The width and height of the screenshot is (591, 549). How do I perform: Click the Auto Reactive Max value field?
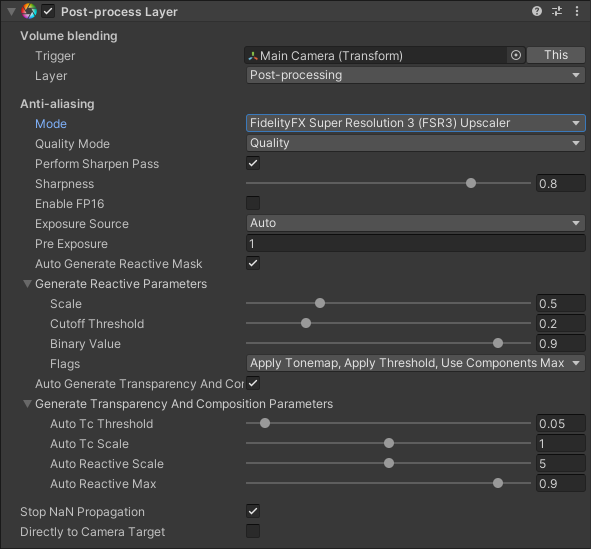point(560,483)
